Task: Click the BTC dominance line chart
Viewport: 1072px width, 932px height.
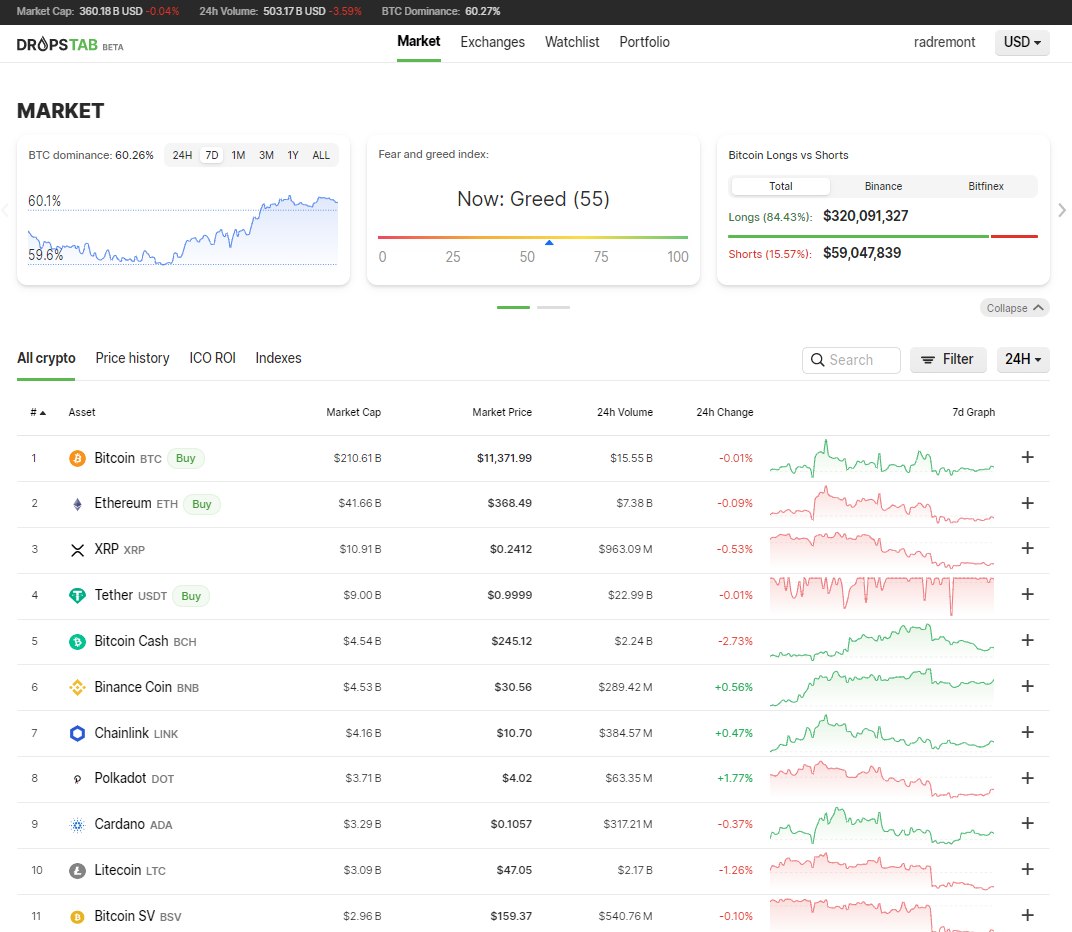Action: coord(183,230)
